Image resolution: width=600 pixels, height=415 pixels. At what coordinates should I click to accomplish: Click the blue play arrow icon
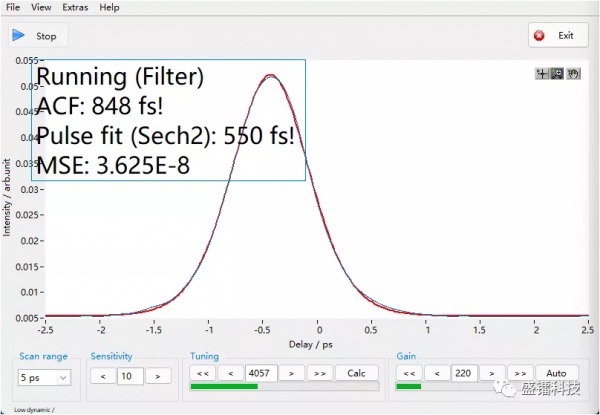[x=19, y=36]
